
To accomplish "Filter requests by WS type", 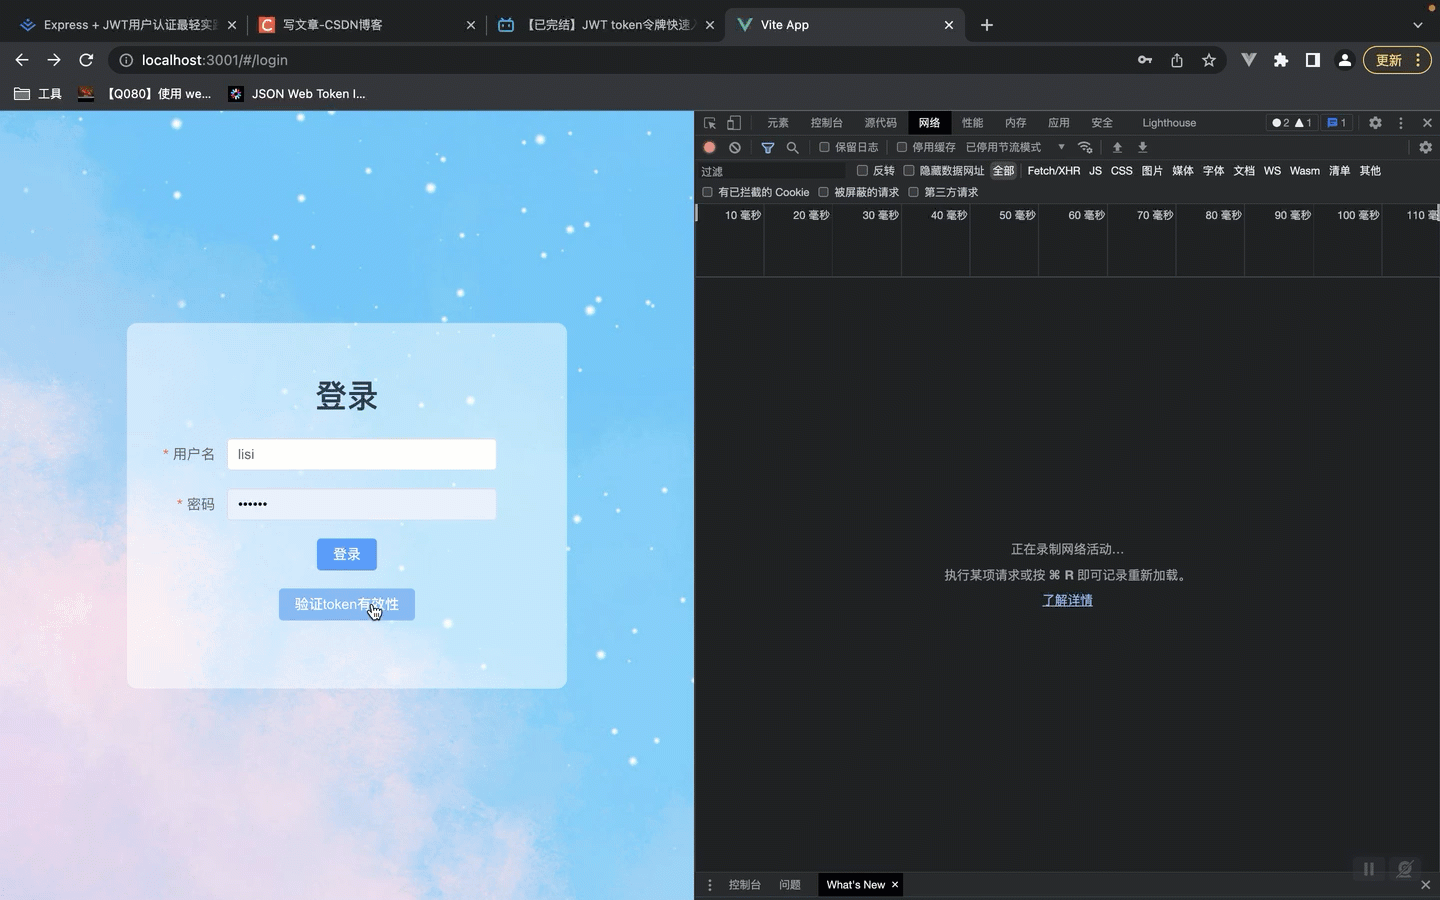I will pyautogui.click(x=1272, y=171).
